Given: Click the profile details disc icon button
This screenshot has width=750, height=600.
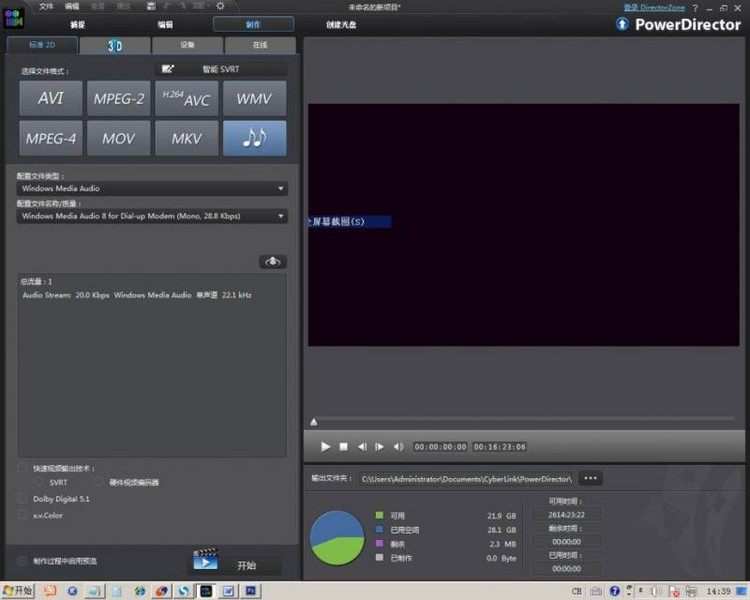Looking at the screenshot, I should click(x=273, y=262).
